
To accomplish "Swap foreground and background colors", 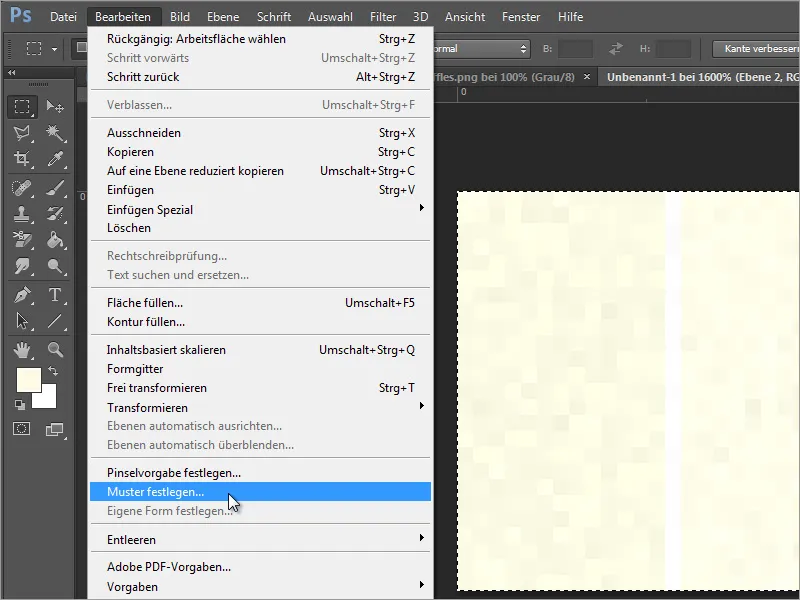I will [53, 371].
